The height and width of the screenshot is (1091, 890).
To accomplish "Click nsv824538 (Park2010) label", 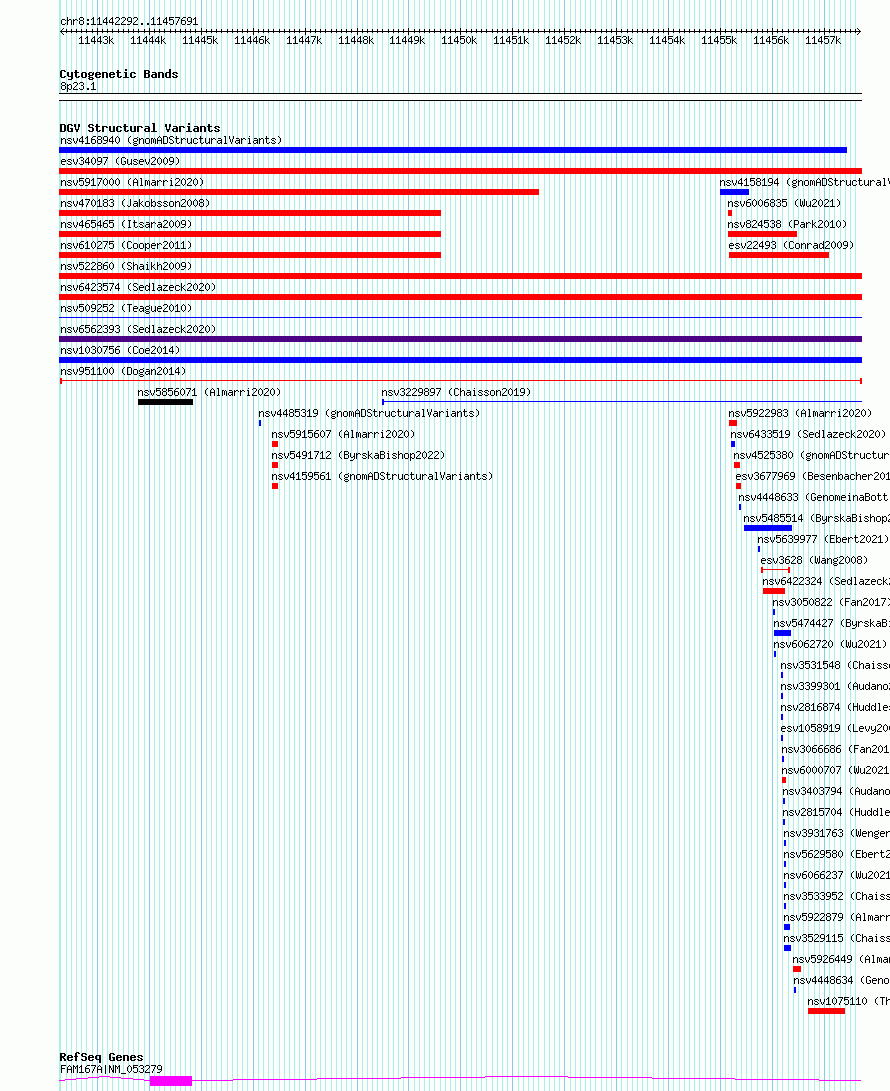I will point(787,224).
